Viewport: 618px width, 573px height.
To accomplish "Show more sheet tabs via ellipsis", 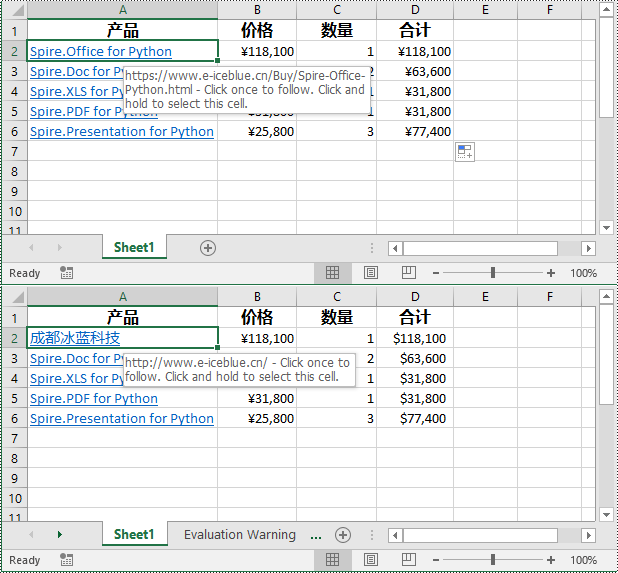I will (x=316, y=536).
